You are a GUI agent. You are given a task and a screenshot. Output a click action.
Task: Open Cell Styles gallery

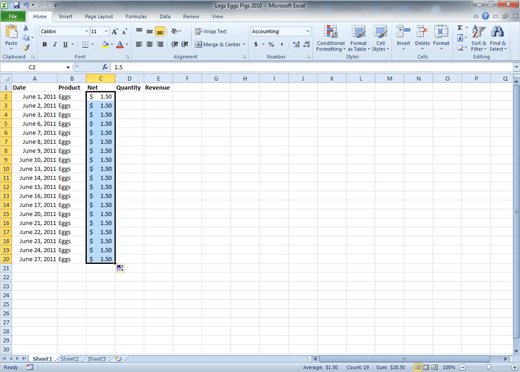[x=380, y=38]
